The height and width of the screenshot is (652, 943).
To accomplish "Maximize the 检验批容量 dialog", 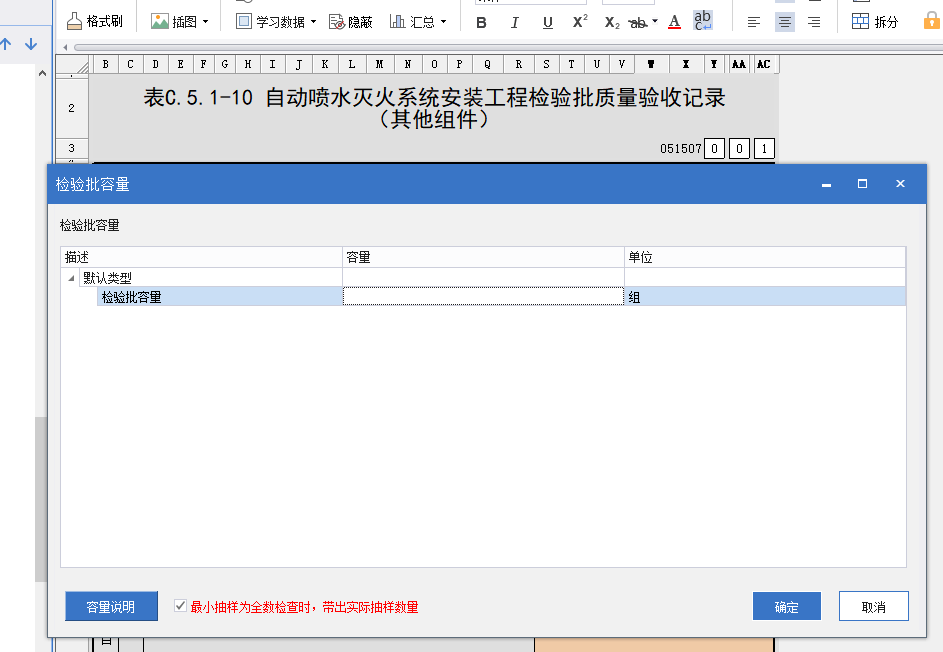I will click(x=862, y=184).
